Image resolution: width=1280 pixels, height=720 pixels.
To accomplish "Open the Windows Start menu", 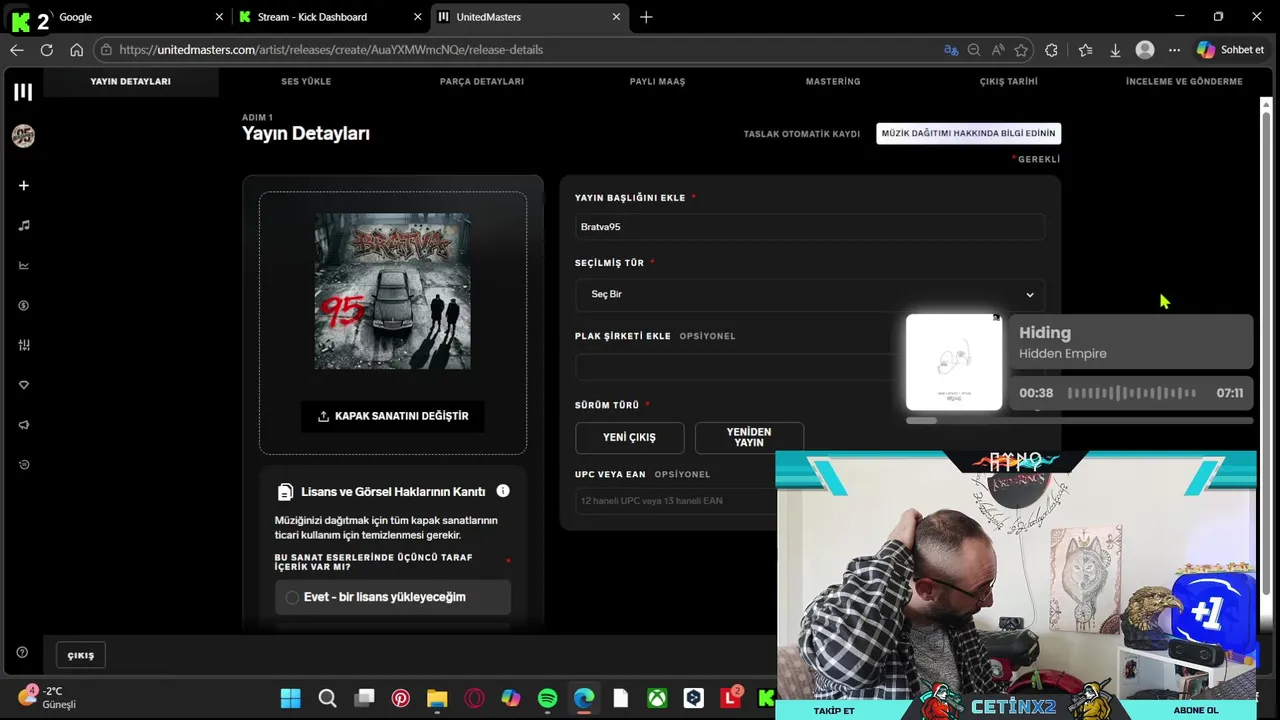I will [x=290, y=698].
